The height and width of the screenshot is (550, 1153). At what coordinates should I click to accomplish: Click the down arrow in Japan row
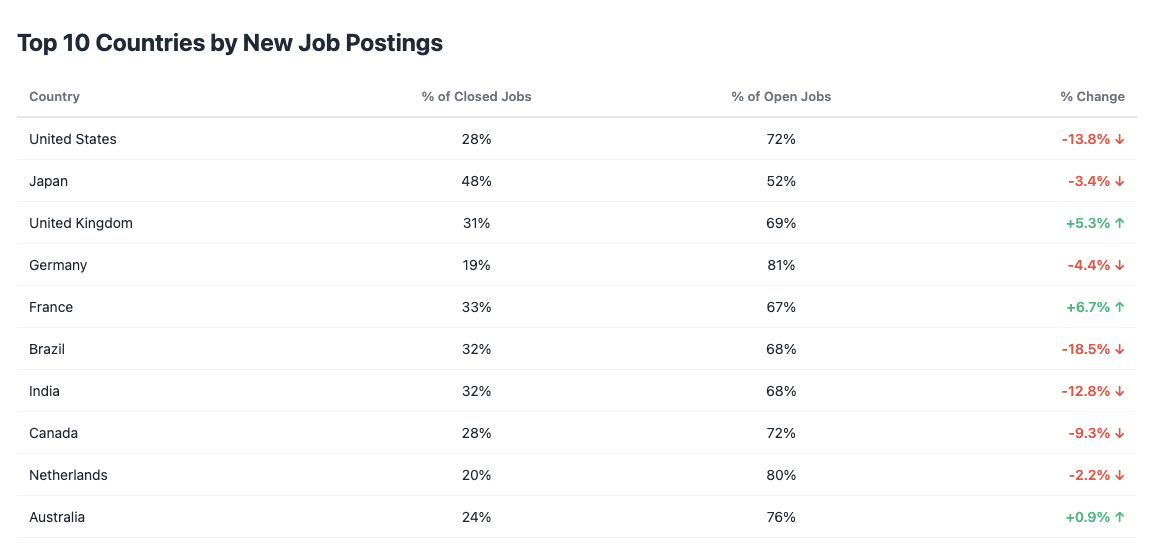click(x=1120, y=182)
